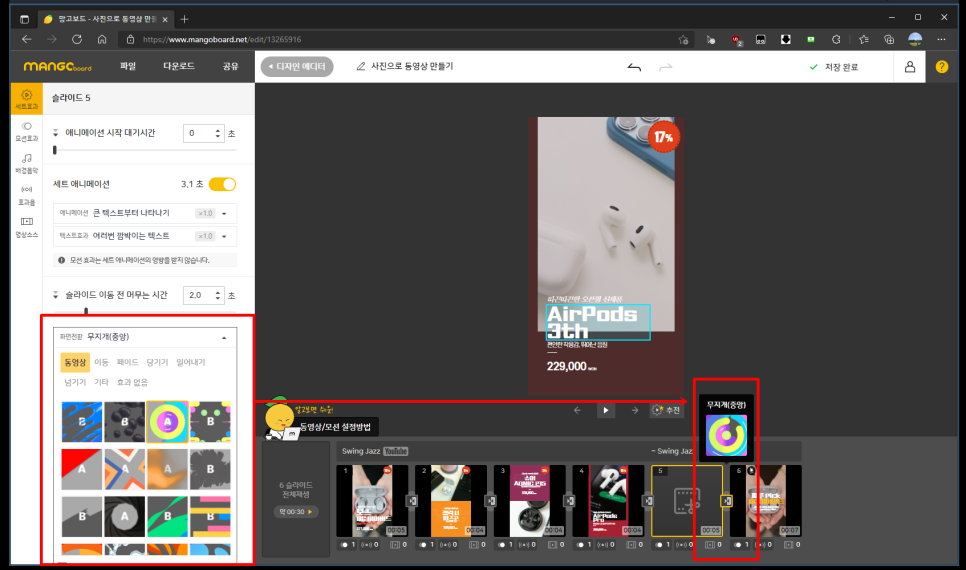Open the 애니메이션 큰 텍스트부터 나타나기 dropdown
The image size is (966, 570).
pos(145,213)
